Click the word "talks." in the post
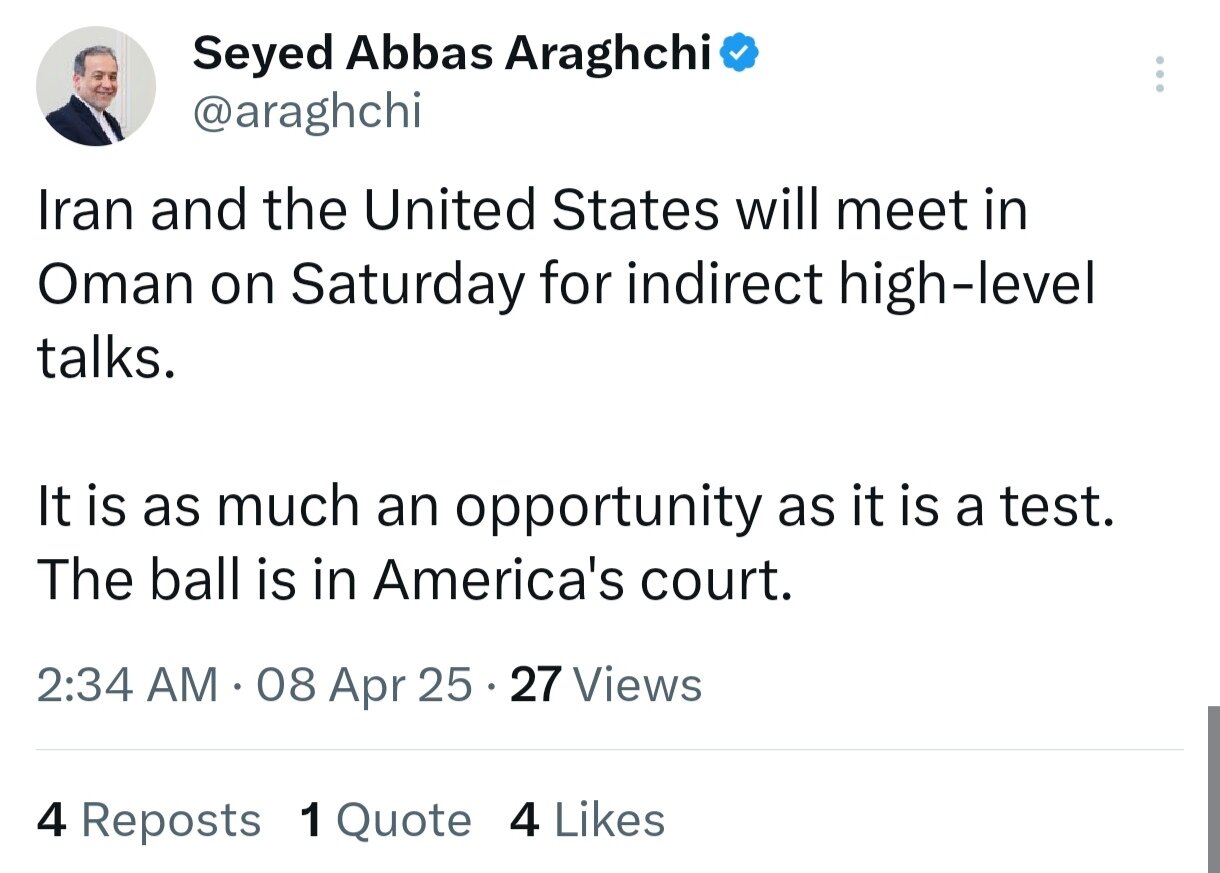This screenshot has width=1220, height=873. coord(106,357)
